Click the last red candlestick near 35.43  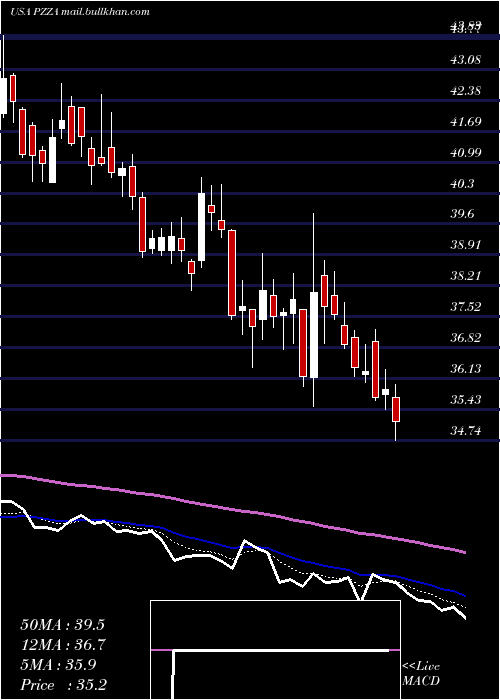click(396, 409)
